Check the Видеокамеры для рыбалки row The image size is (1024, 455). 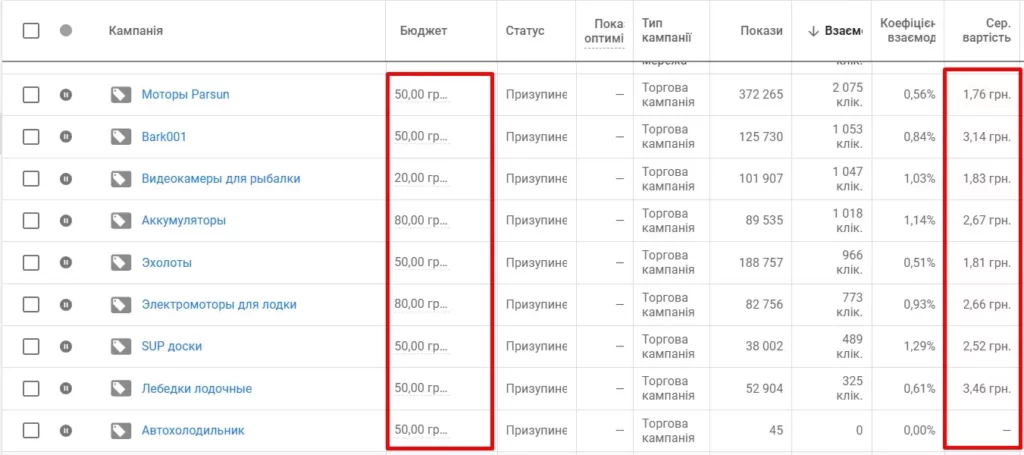tap(31, 179)
